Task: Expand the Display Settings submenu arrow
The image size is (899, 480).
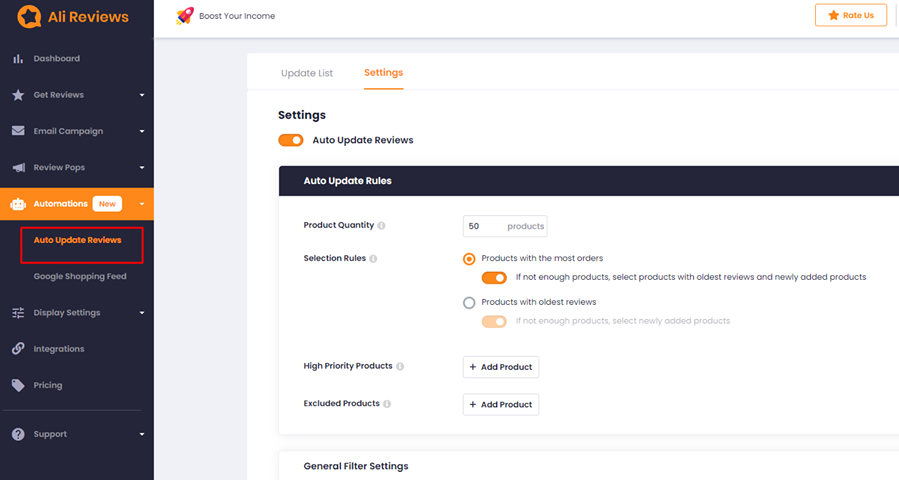Action: click(x=142, y=313)
